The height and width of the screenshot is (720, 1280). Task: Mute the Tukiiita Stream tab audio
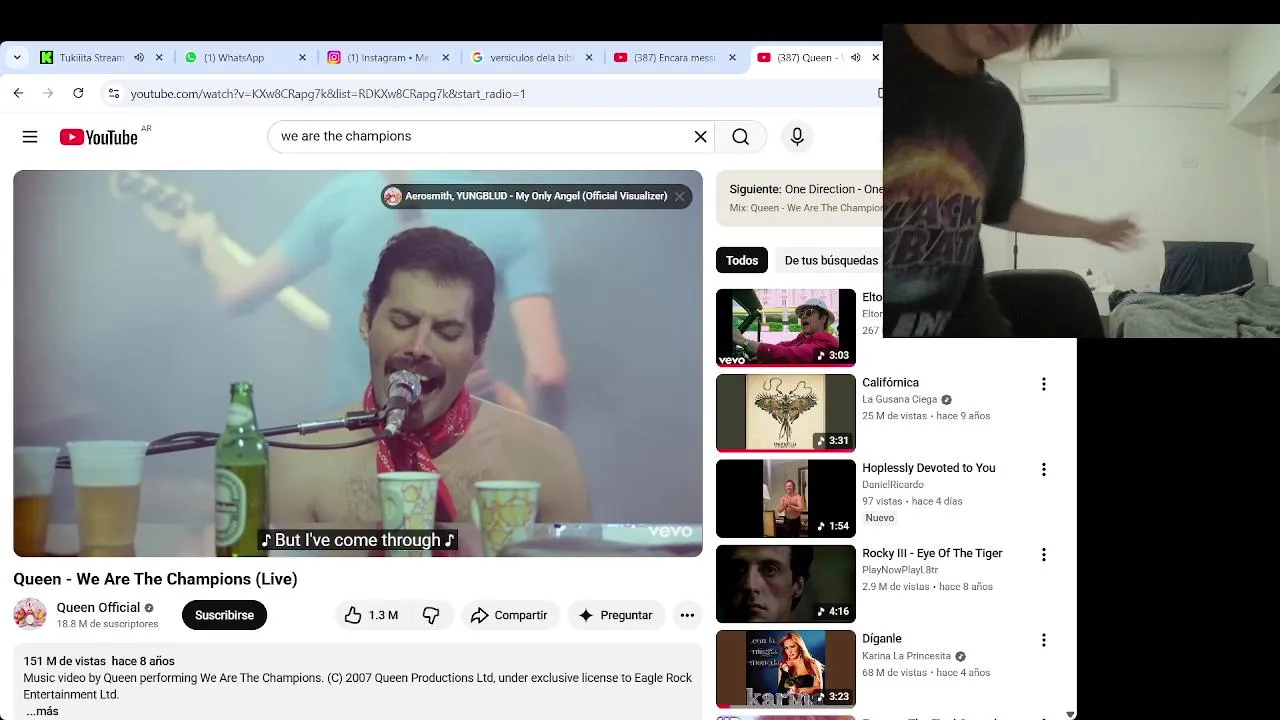pos(139,58)
